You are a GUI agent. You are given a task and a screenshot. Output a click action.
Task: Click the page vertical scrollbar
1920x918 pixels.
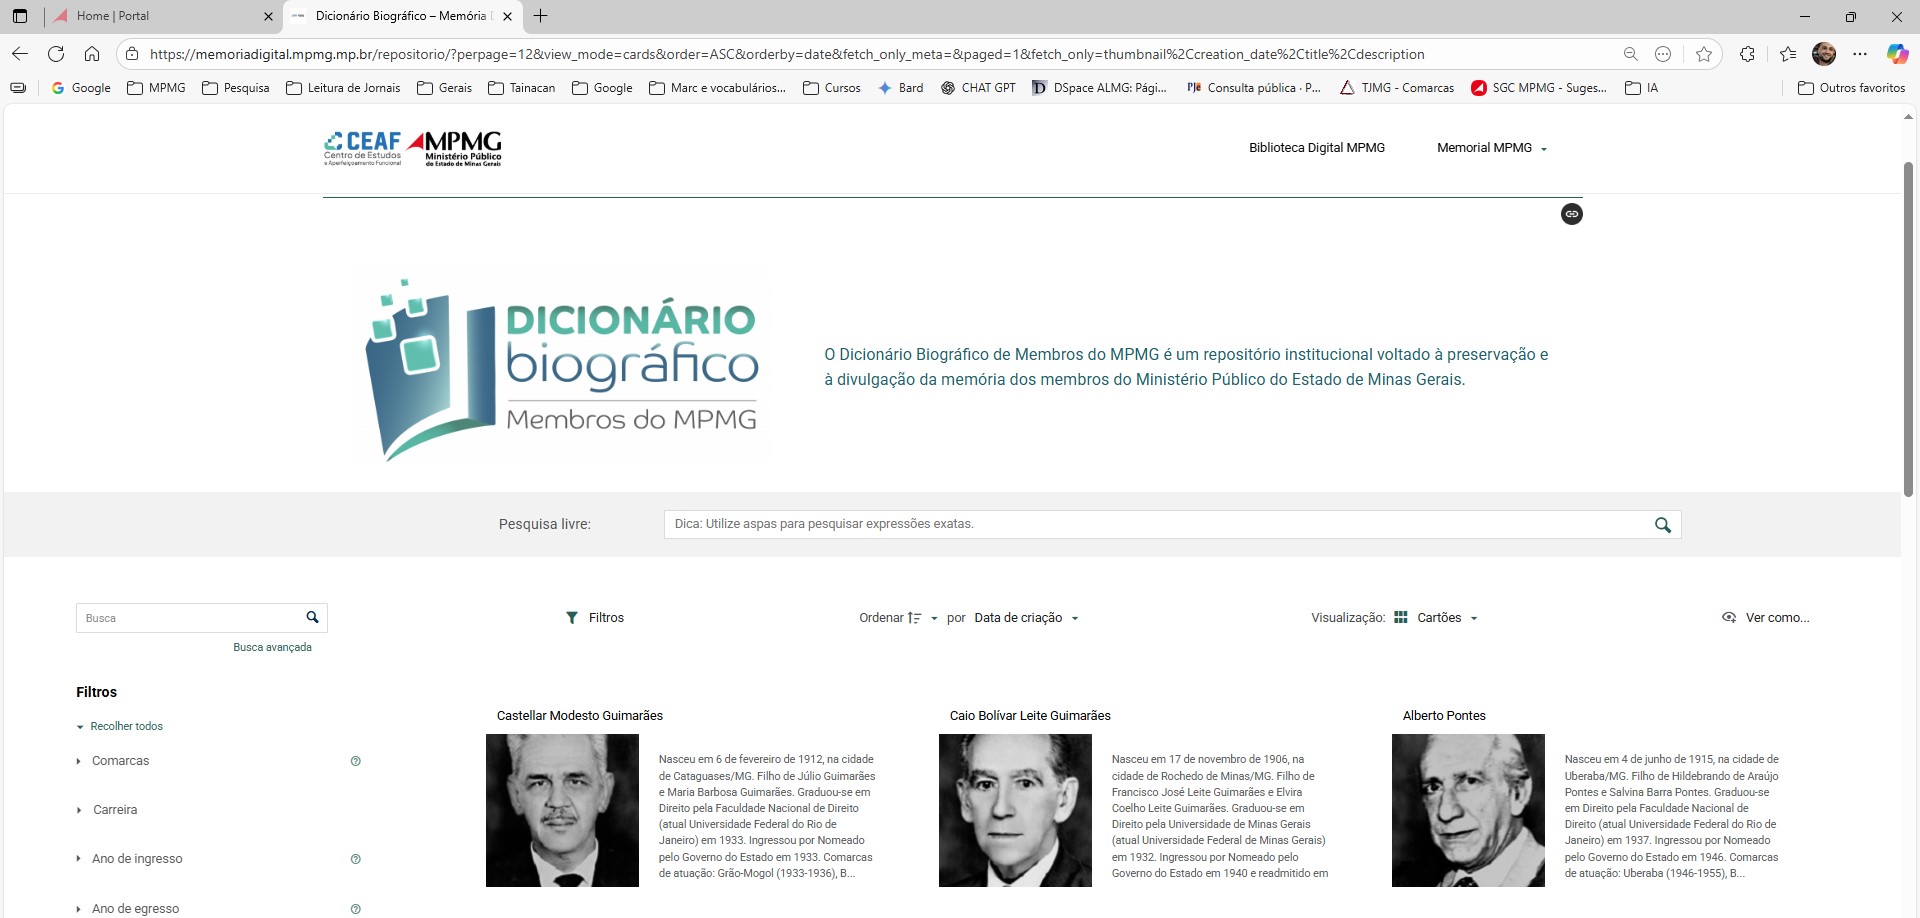(x=1908, y=330)
